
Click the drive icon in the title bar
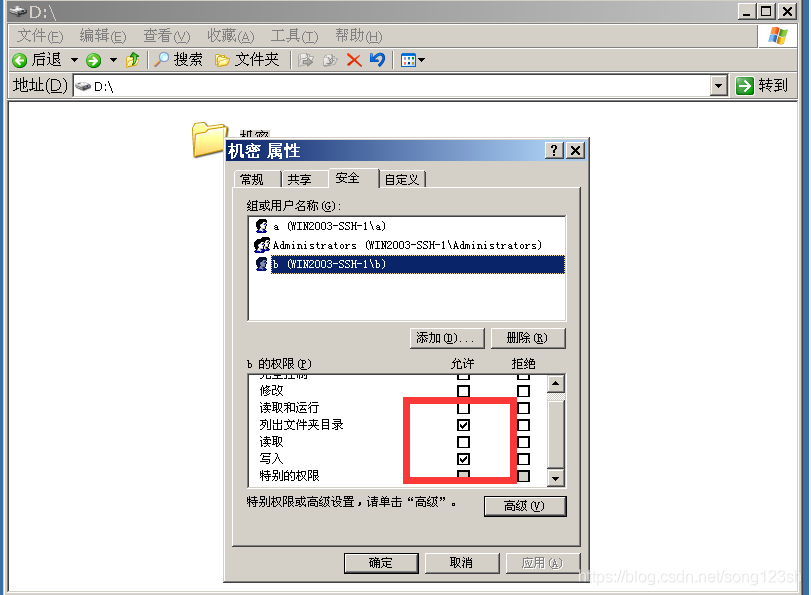[19, 11]
